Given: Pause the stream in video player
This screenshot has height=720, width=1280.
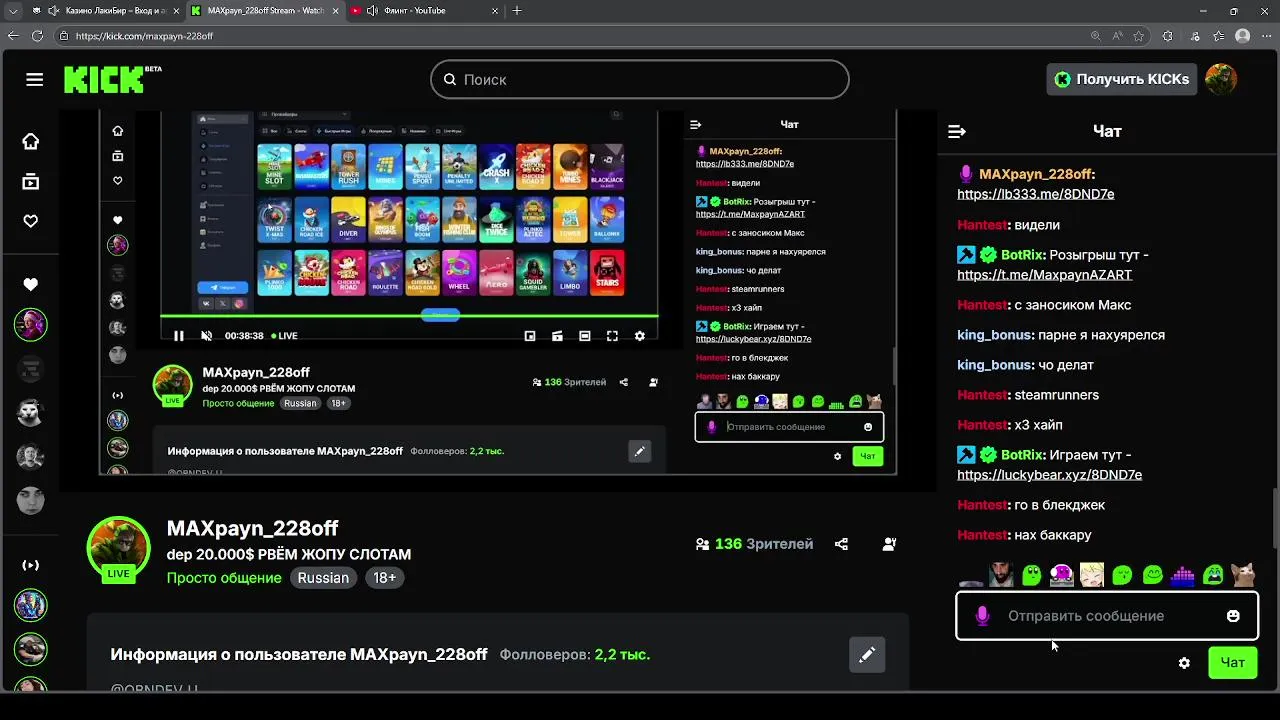Looking at the screenshot, I should [x=179, y=336].
